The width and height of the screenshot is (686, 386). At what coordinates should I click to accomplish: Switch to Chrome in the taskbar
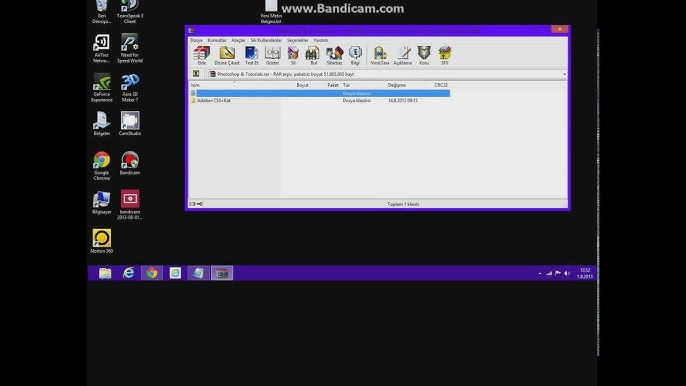(x=152, y=273)
